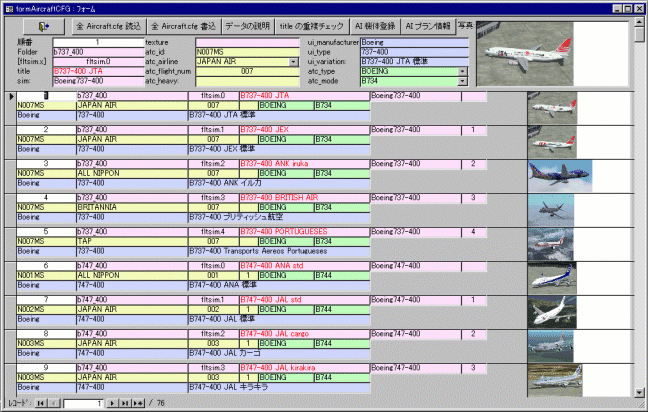Expand the atc_type BOEING dropdown
The height and width of the screenshot is (412, 648).
[x=463, y=71]
